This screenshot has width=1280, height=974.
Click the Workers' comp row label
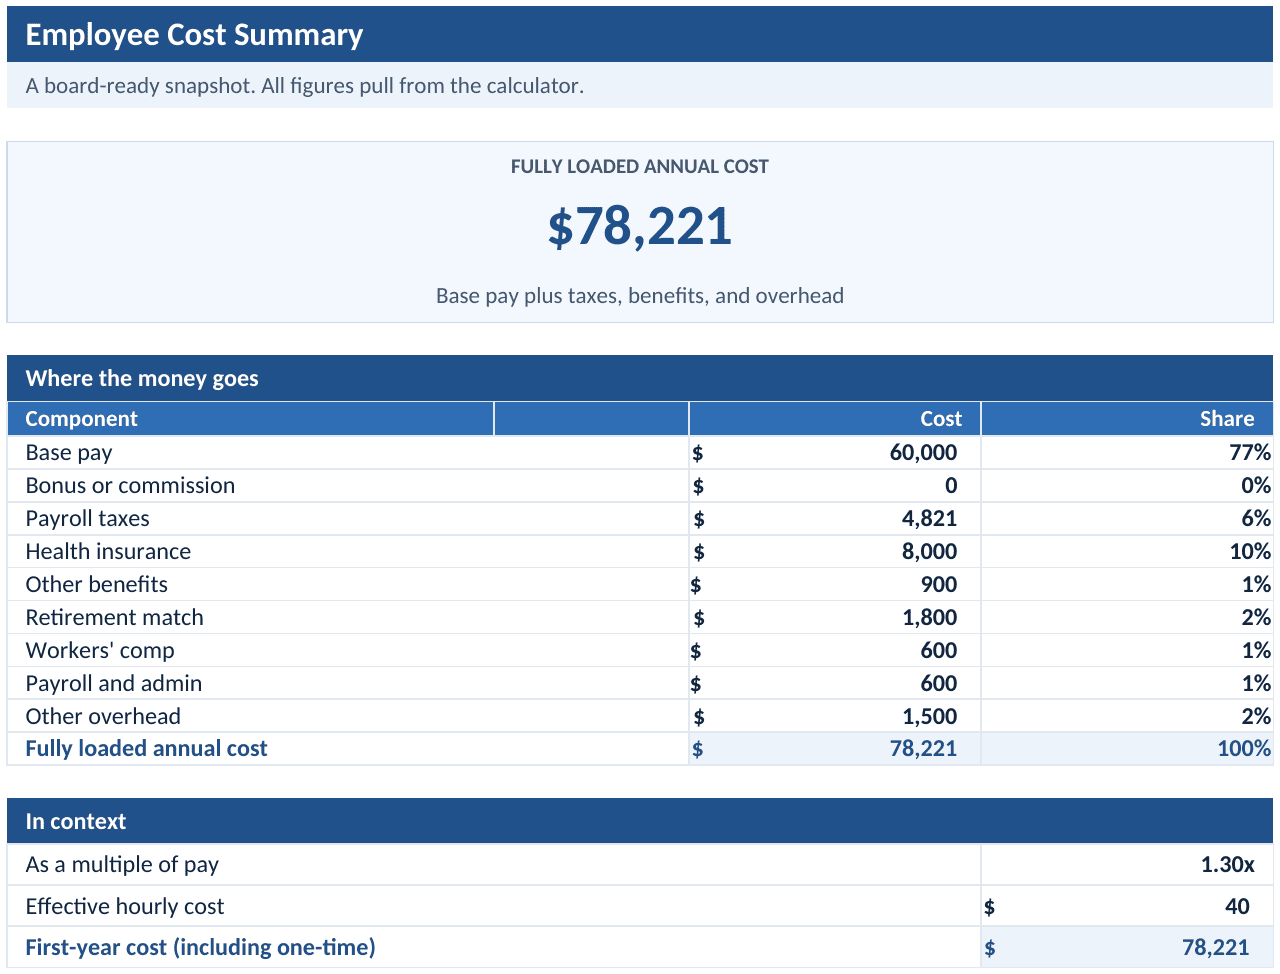(100, 650)
